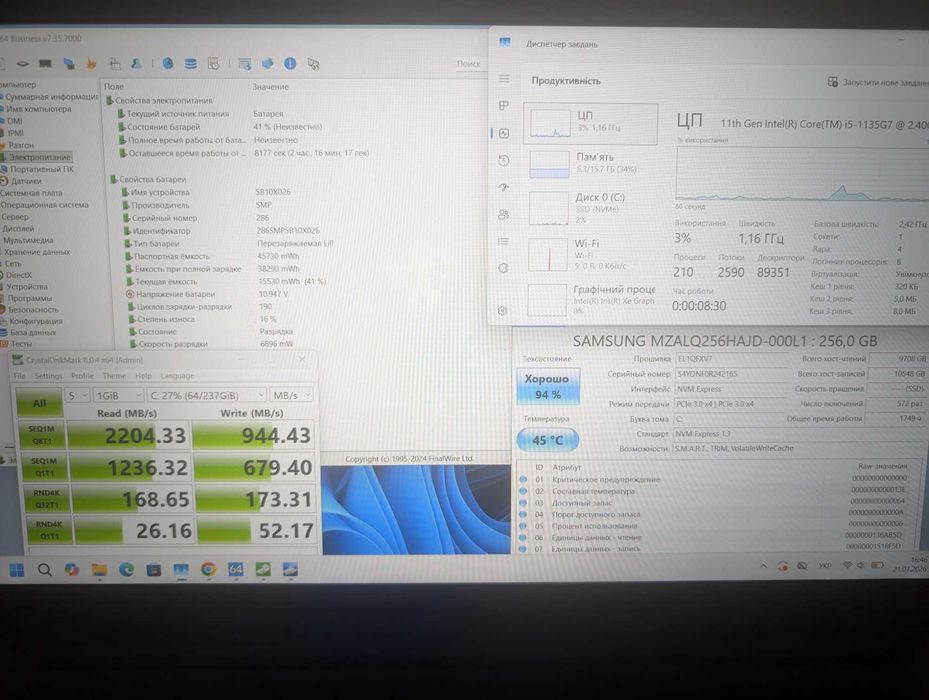Run the SEQ1M Q1T1 test
Screen dimensions: 929x700
pos(43,467)
